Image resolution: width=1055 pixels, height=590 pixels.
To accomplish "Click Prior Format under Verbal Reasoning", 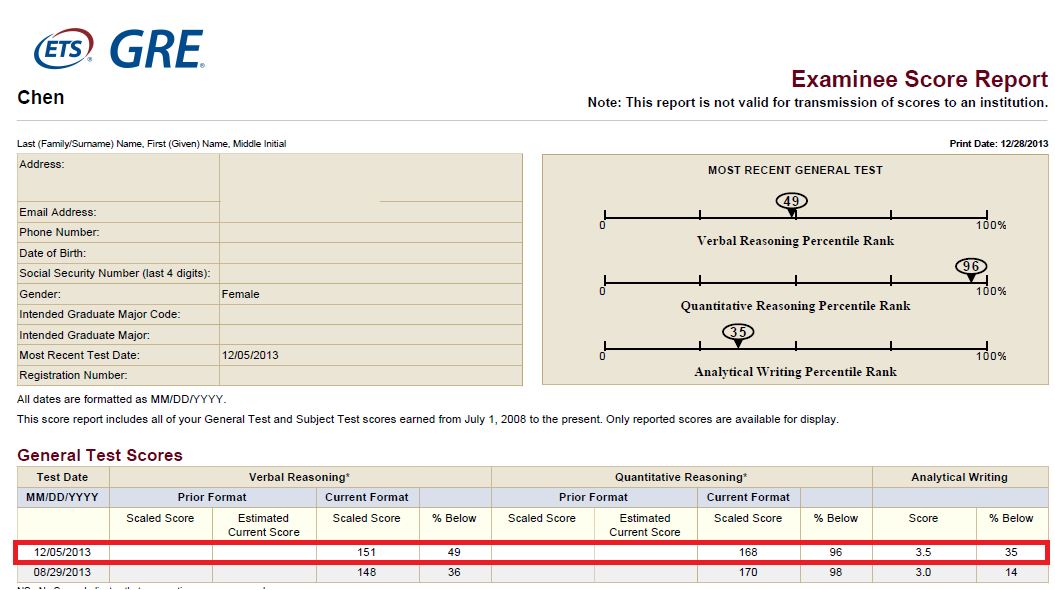I will (212, 497).
